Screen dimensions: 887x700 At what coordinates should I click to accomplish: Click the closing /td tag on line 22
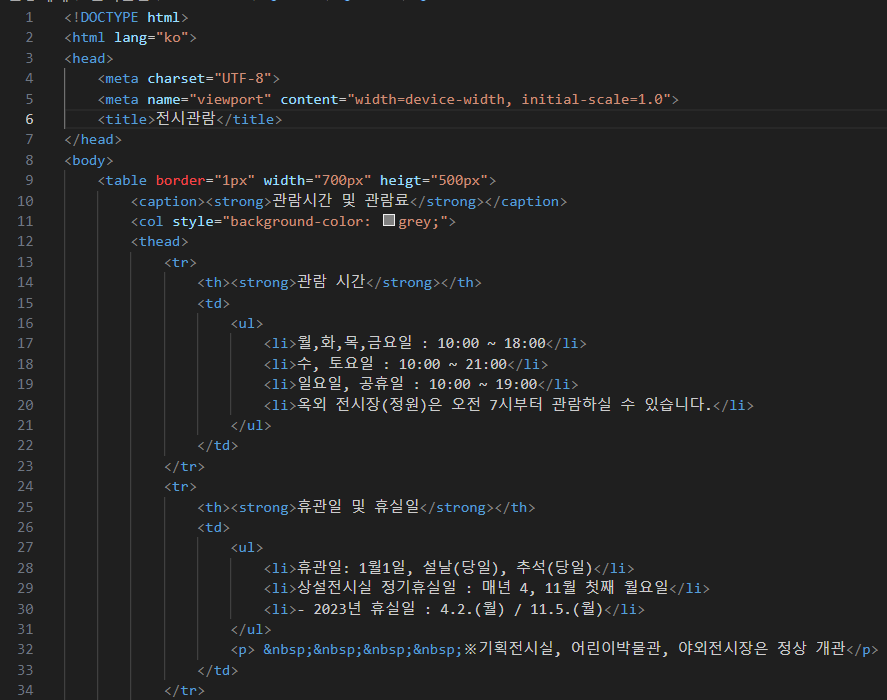[x=218, y=446]
